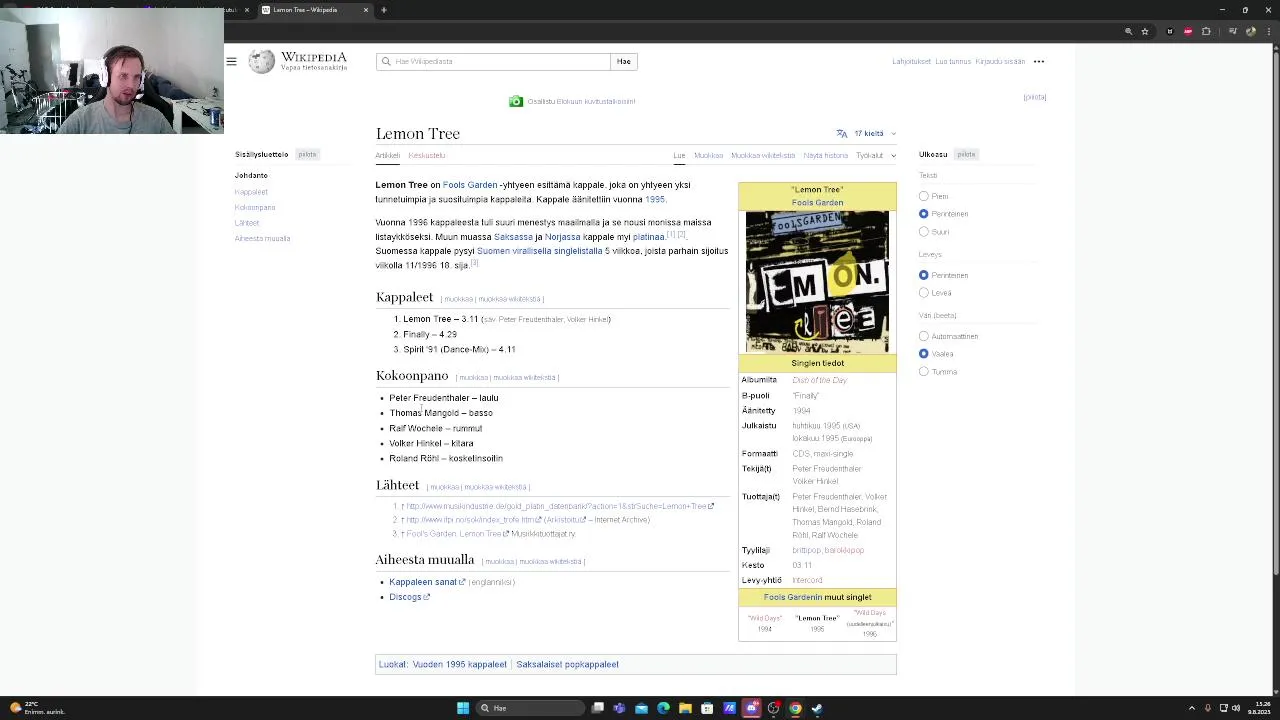Switch to the Keskustelu tab
Image resolution: width=1280 pixels, height=720 pixels.
[427, 155]
